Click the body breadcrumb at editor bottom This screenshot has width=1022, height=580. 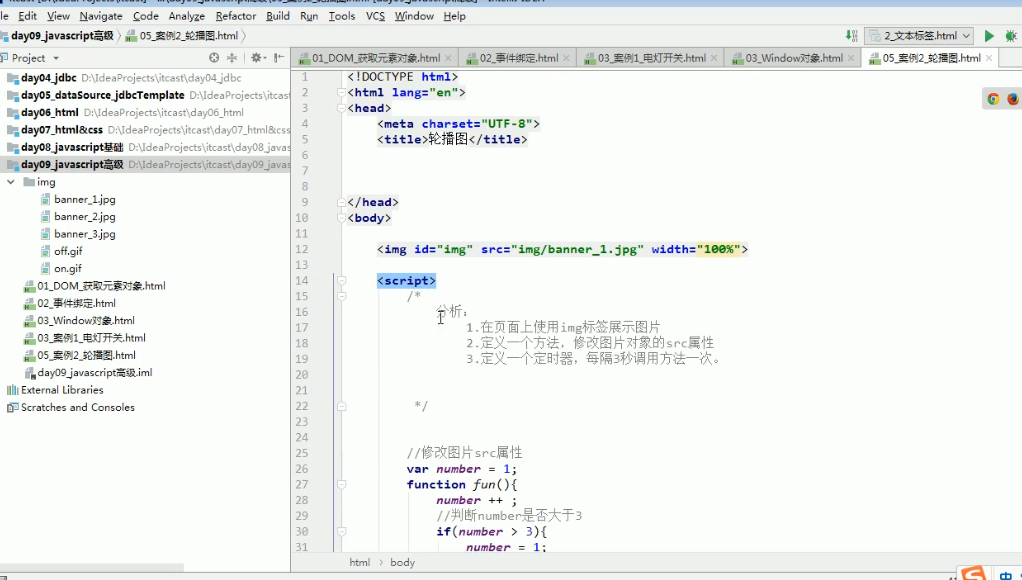pyautogui.click(x=402, y=562)
